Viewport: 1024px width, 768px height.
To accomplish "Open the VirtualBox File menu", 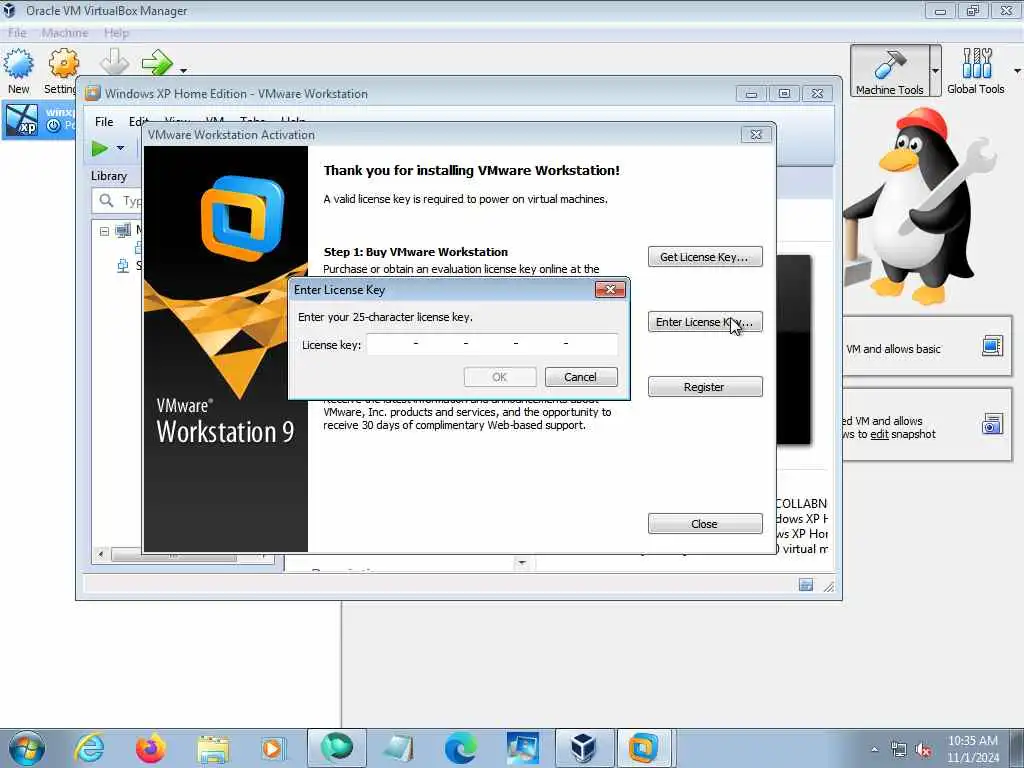I will 17,33.
